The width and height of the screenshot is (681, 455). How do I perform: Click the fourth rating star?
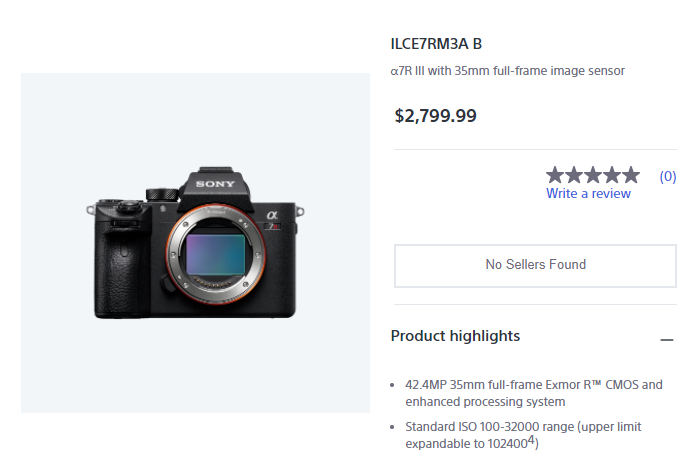pos(611,175)
